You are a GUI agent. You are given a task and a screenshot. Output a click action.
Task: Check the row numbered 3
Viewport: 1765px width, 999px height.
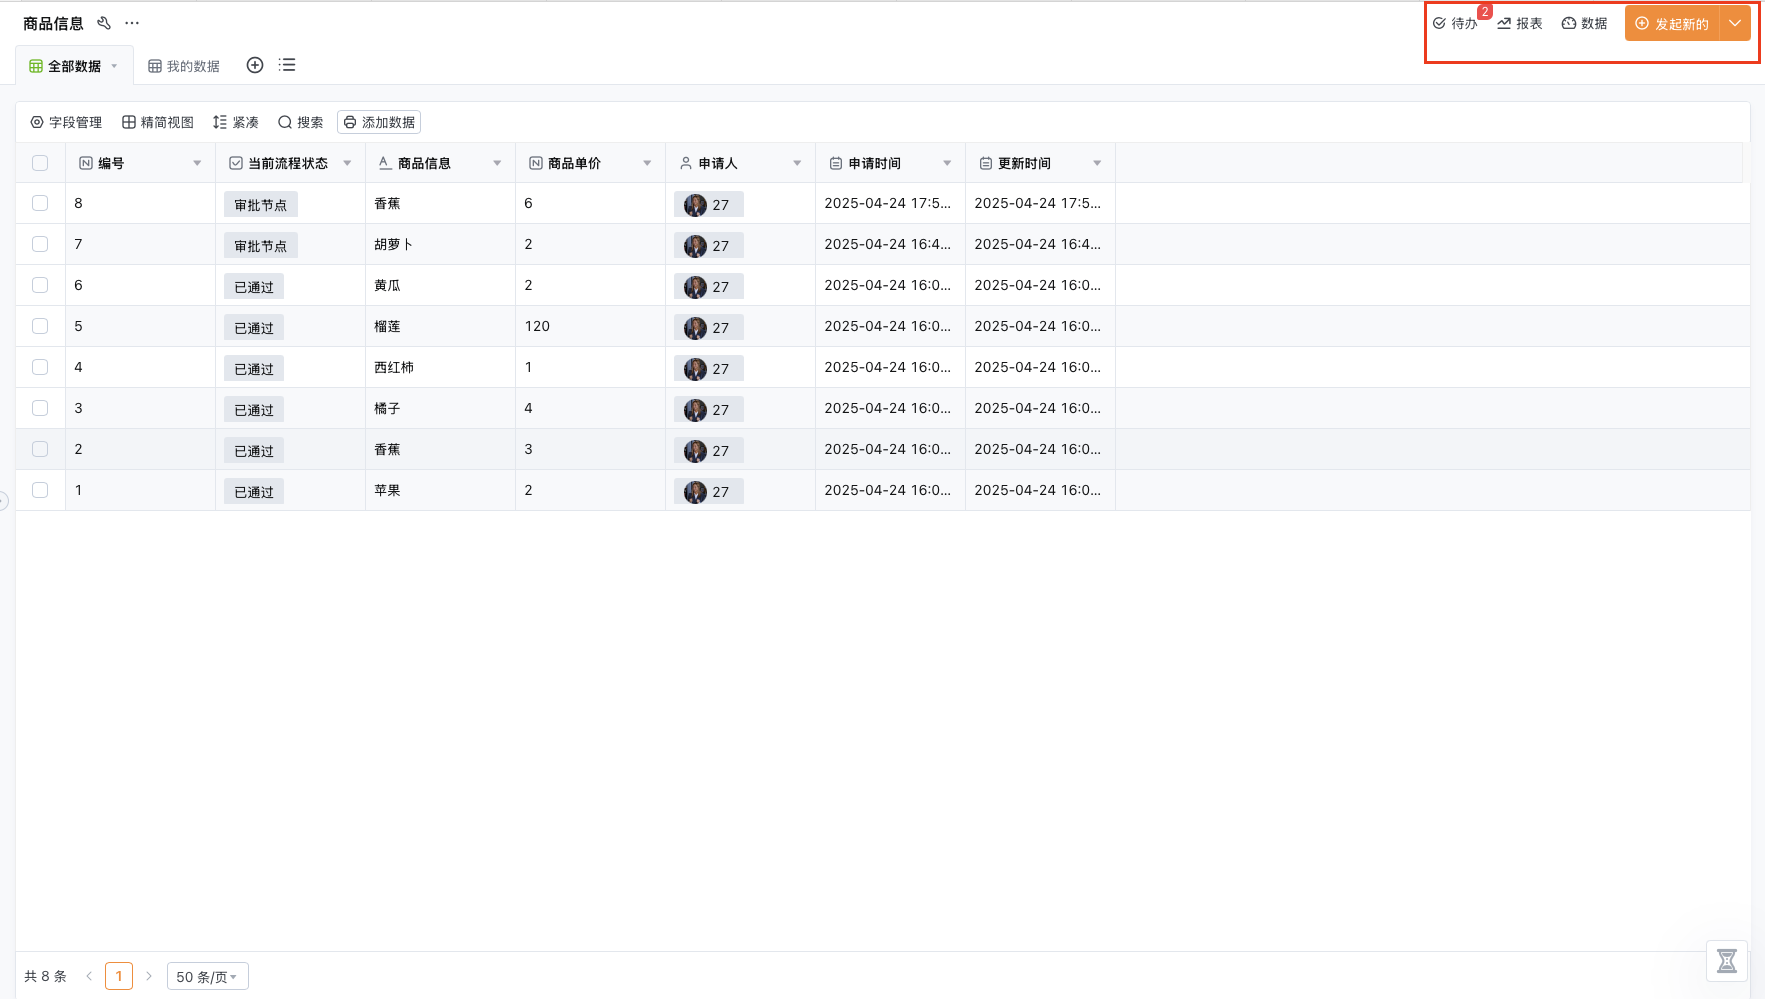point(40,408)
